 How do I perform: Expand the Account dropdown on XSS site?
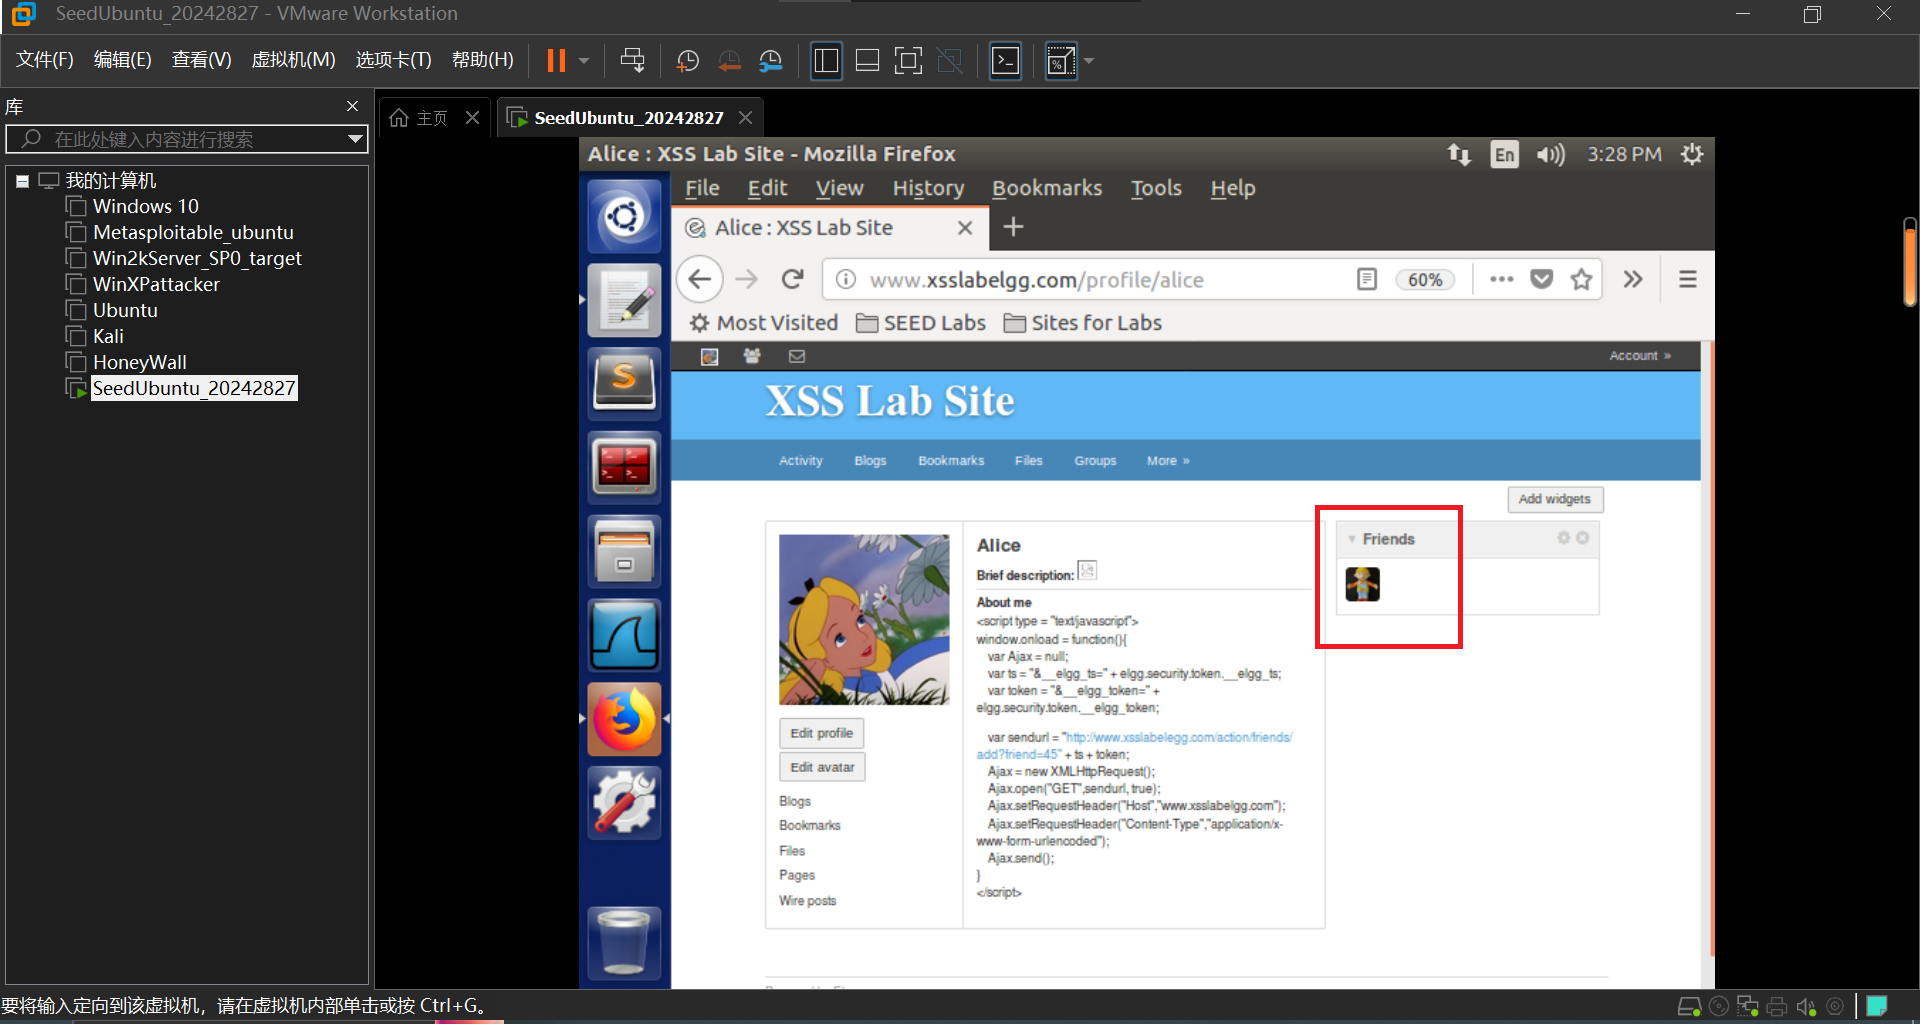[1640, 356]
